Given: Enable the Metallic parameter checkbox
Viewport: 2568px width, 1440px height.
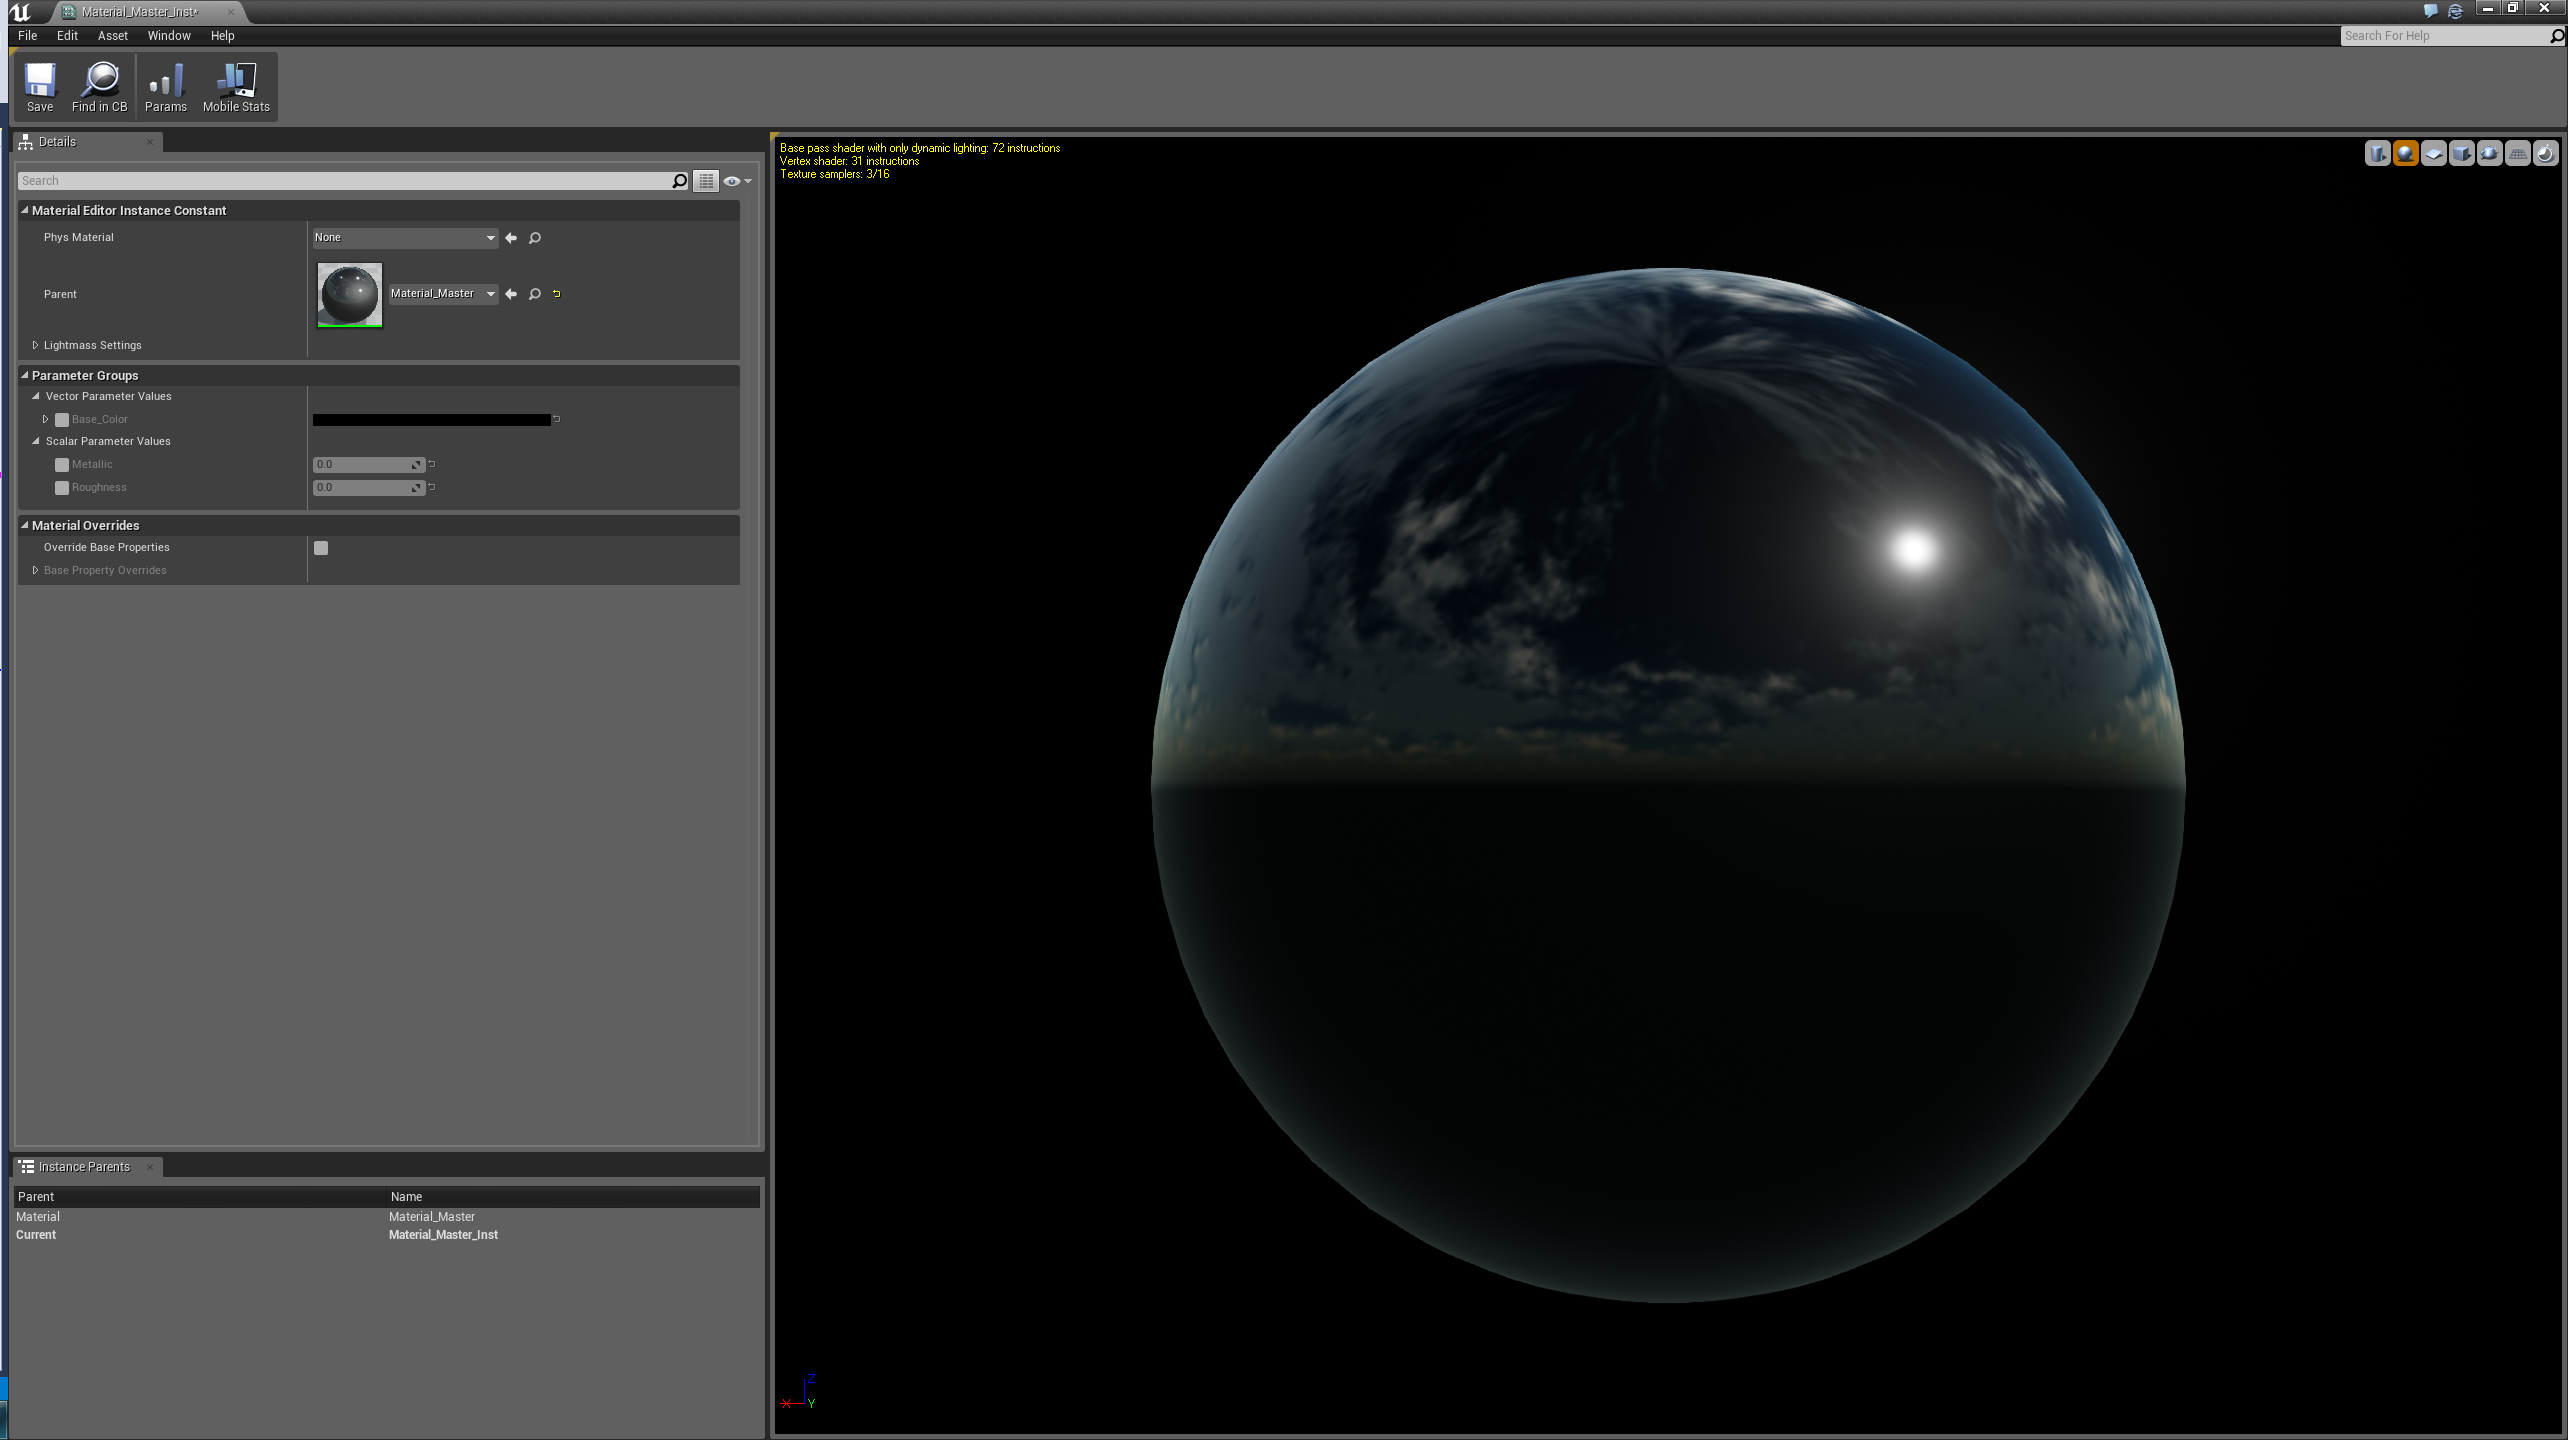Looking at the screenshot, I should (62, 464).
